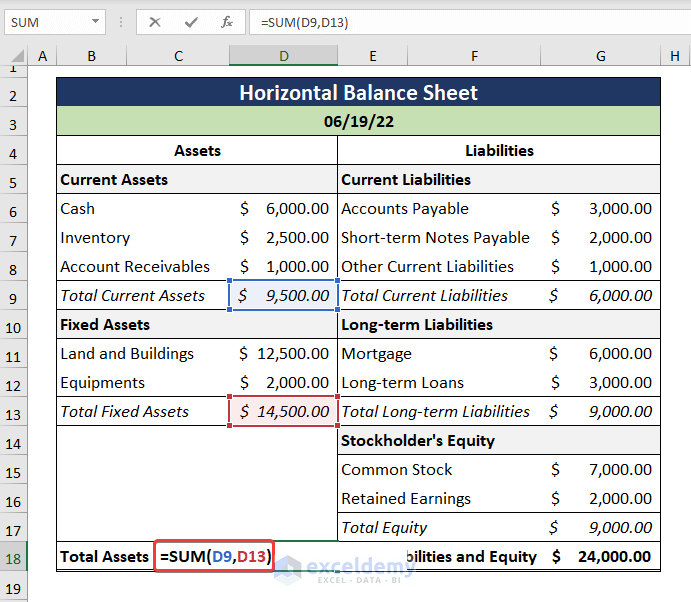Select column D header
This screenshot has height=602, width=691.
pos(283,56)
